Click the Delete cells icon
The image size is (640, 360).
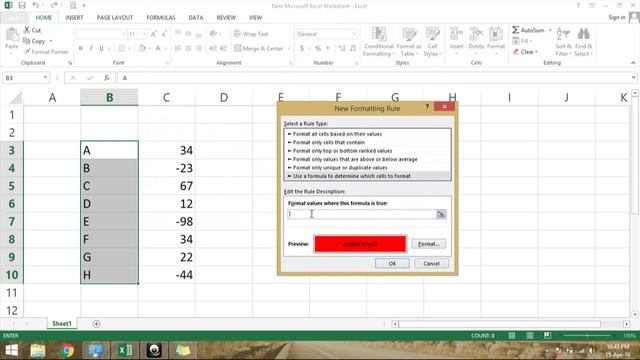pos(476,33)
